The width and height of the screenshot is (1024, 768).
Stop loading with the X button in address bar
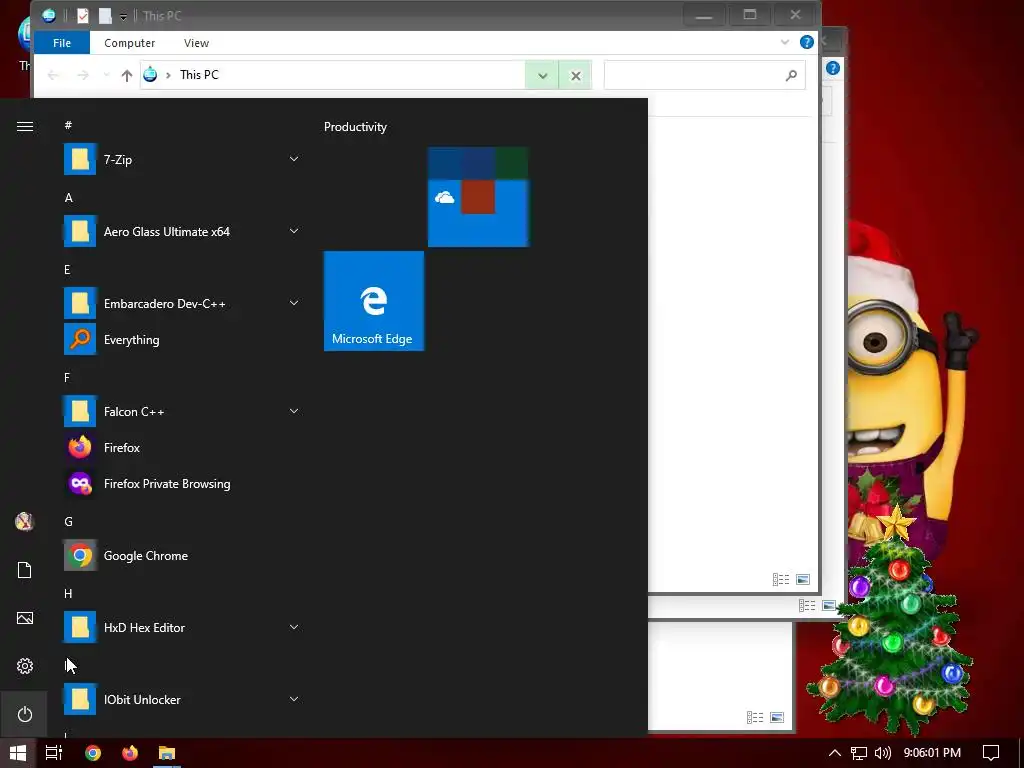click(x=575, y=76)
